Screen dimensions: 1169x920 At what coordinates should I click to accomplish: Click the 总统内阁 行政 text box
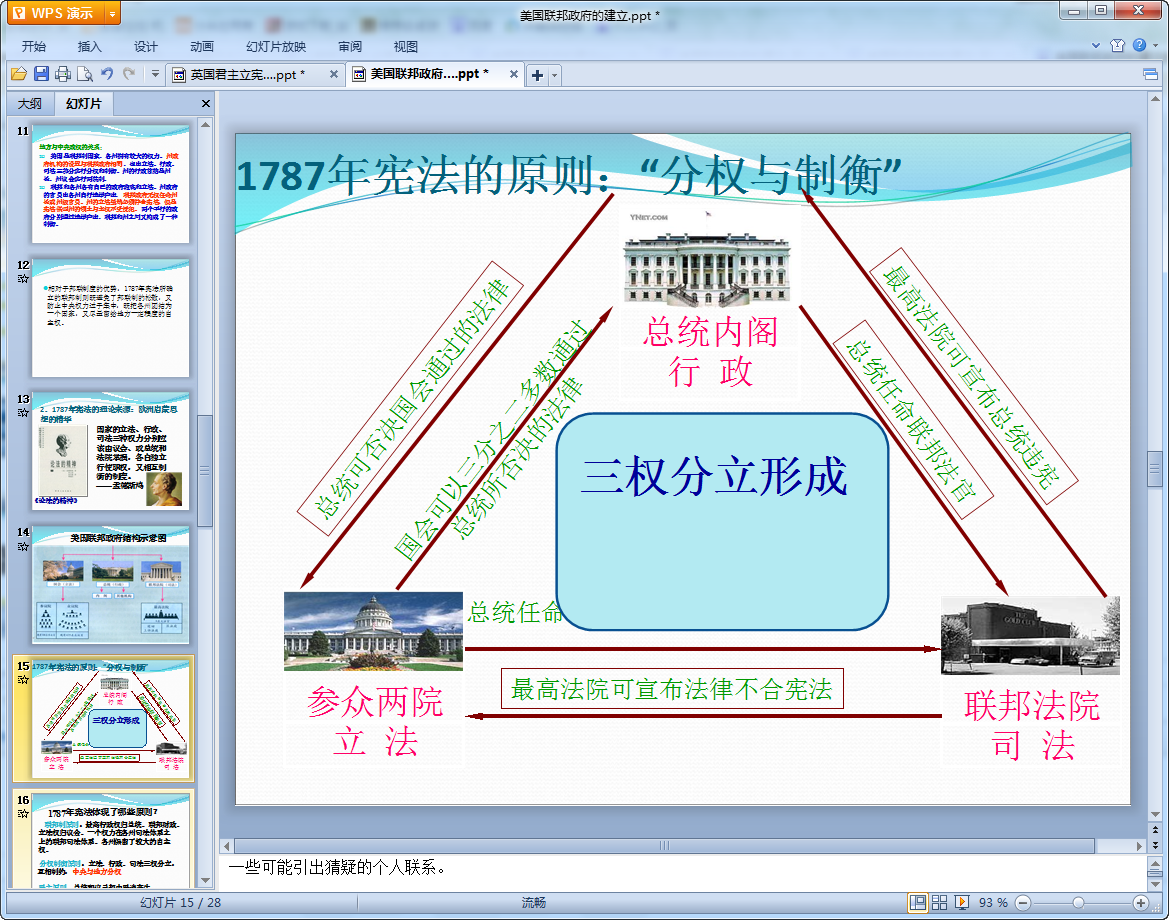click(x=710, y=352)
